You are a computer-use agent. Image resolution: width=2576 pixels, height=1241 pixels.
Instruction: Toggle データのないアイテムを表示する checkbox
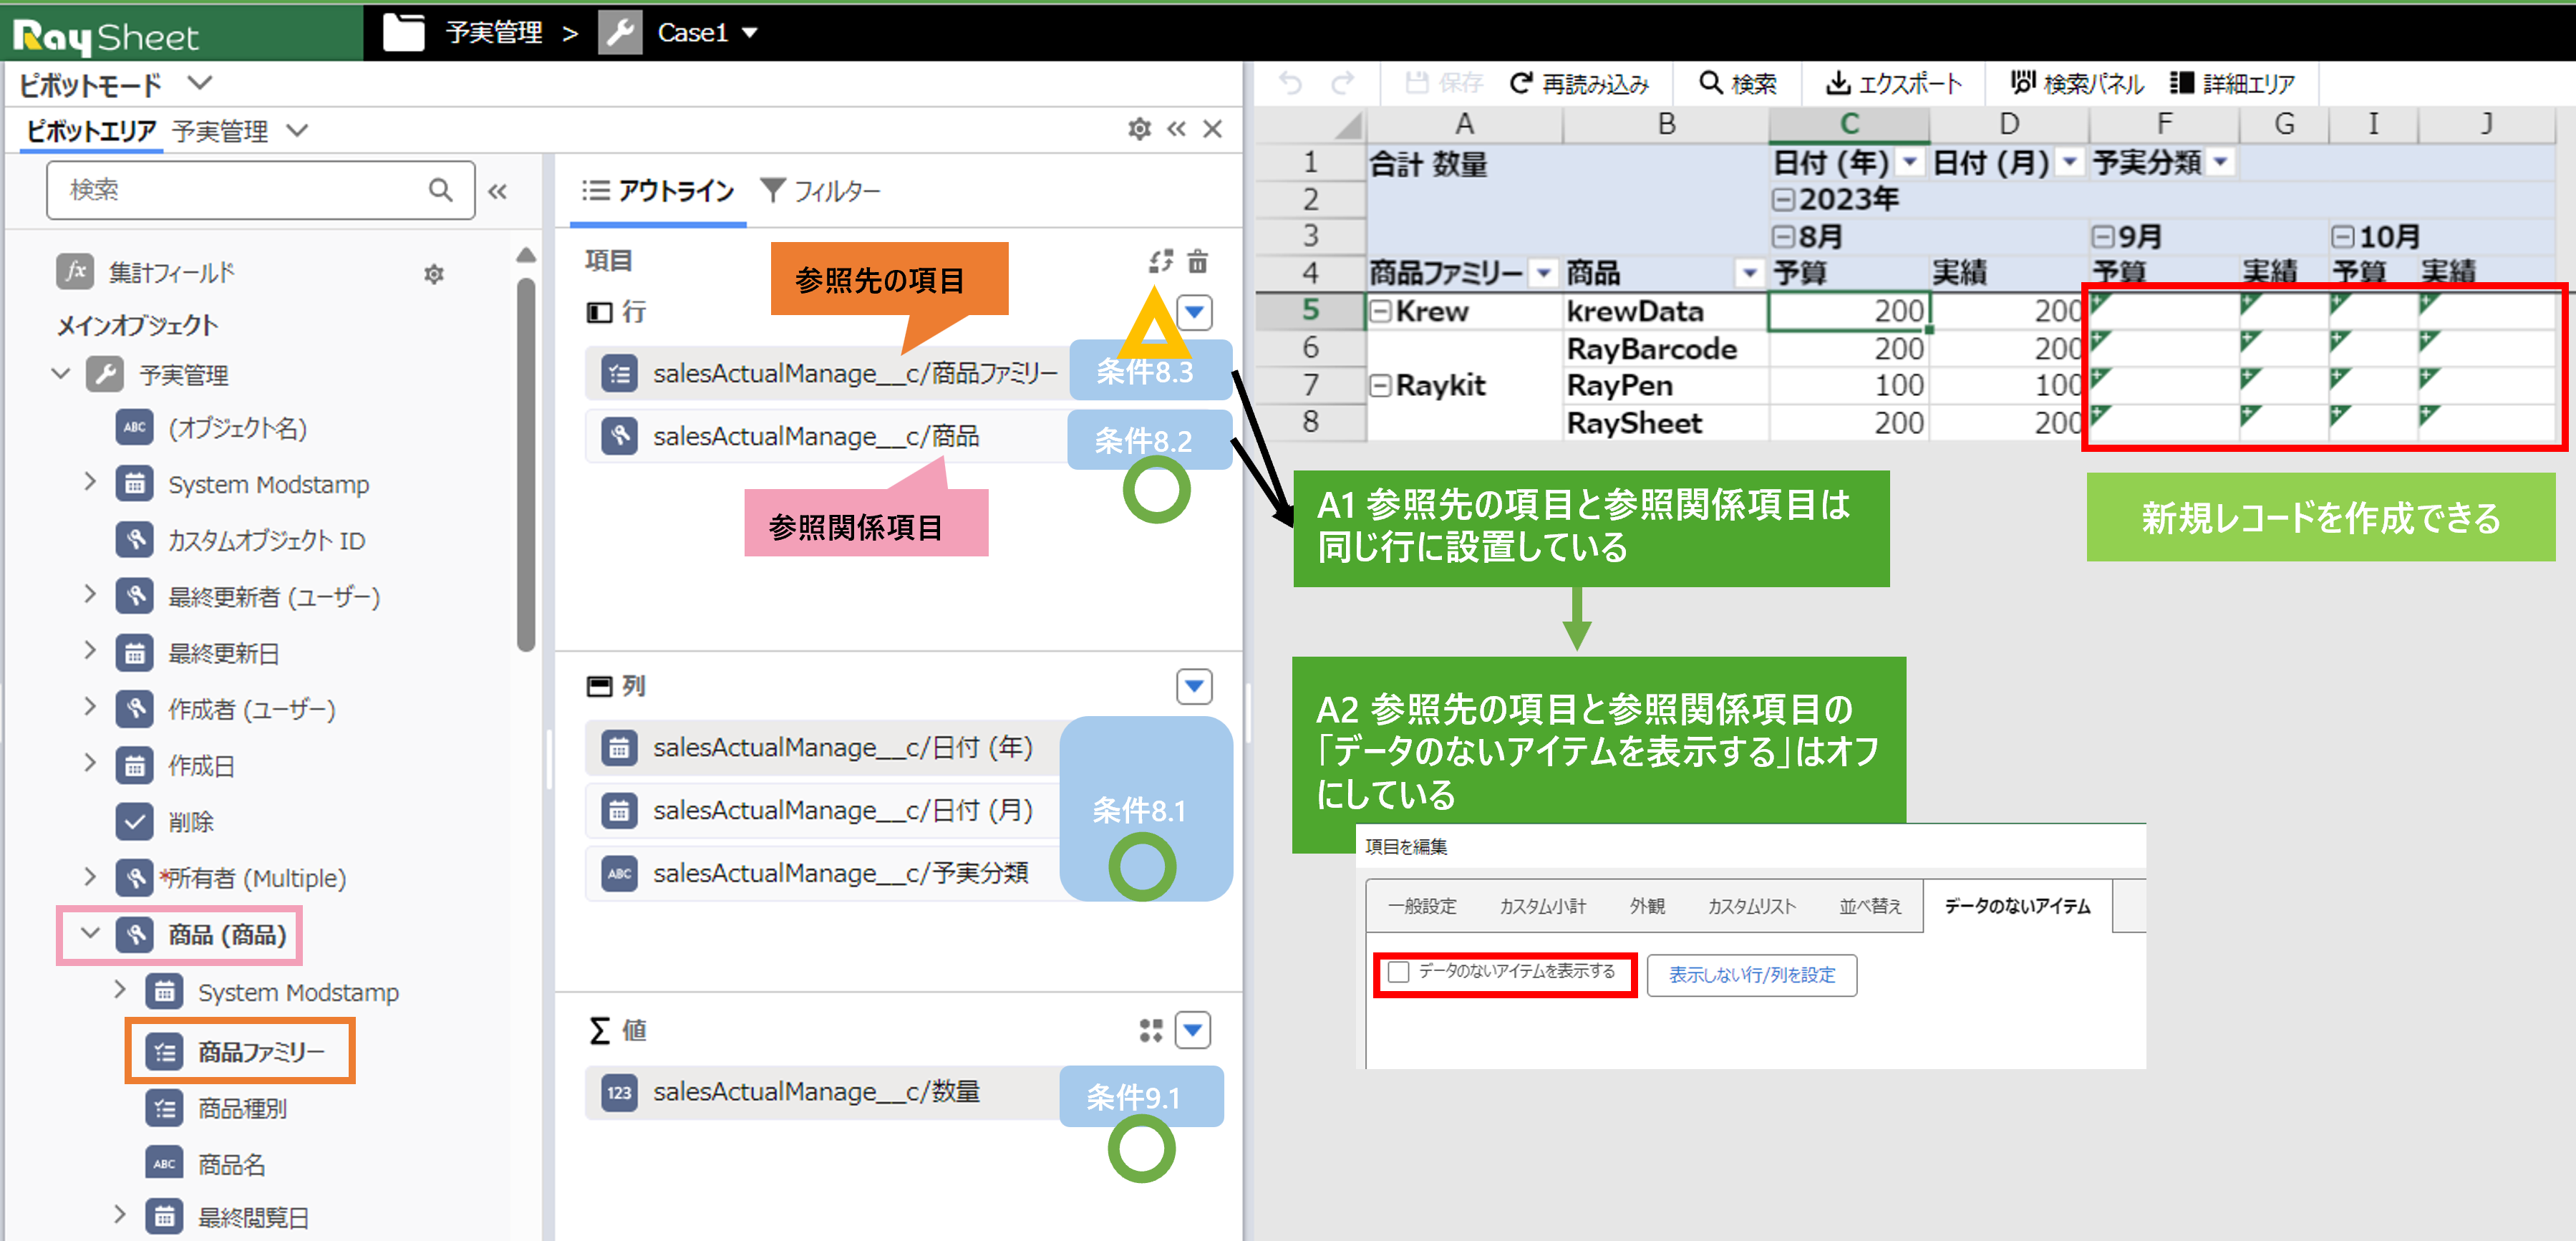click(1398, 972)
